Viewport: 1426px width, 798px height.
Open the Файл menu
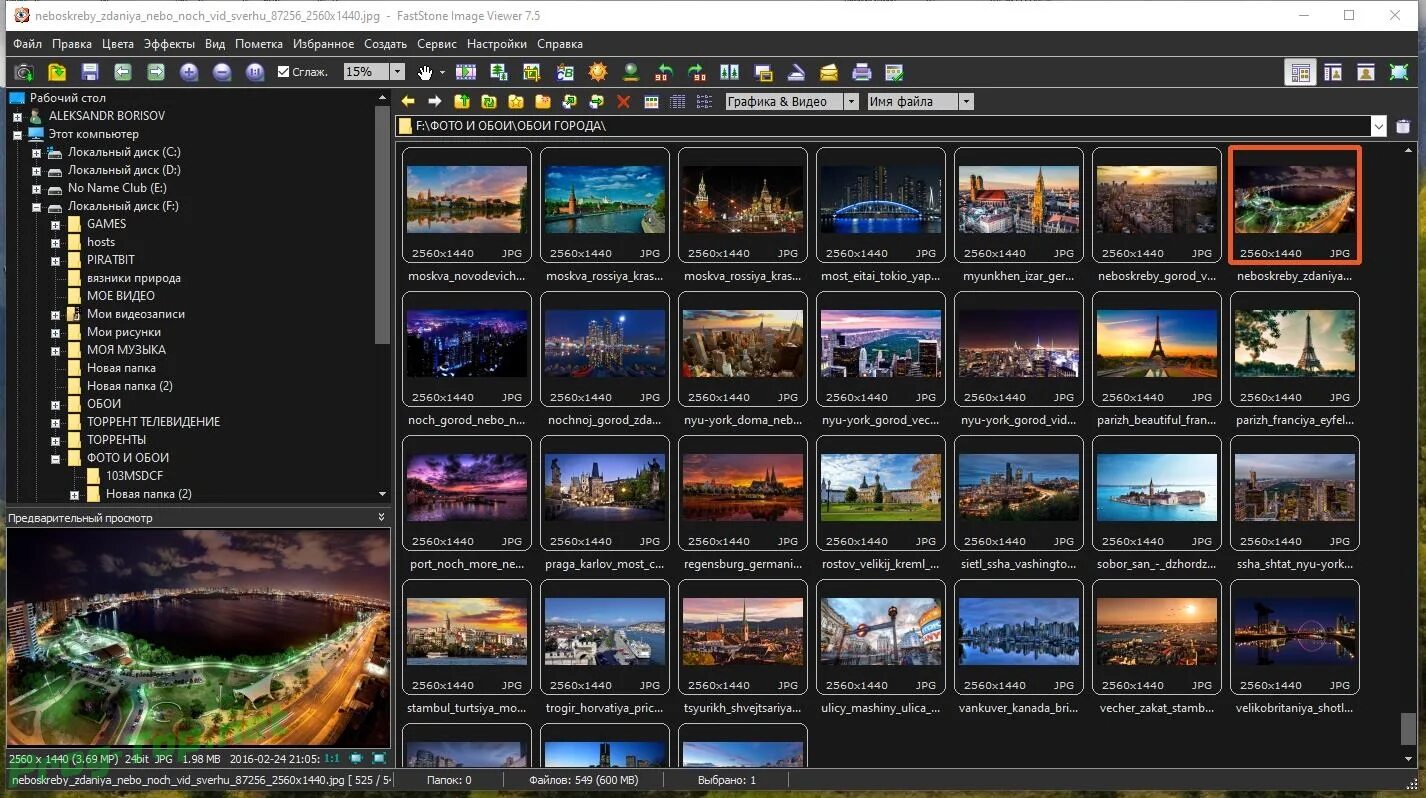(27, 44)
